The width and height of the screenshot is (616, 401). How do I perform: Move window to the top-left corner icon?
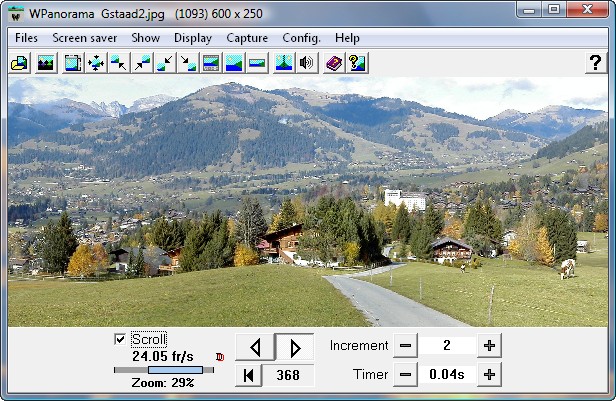click(119, 63)
